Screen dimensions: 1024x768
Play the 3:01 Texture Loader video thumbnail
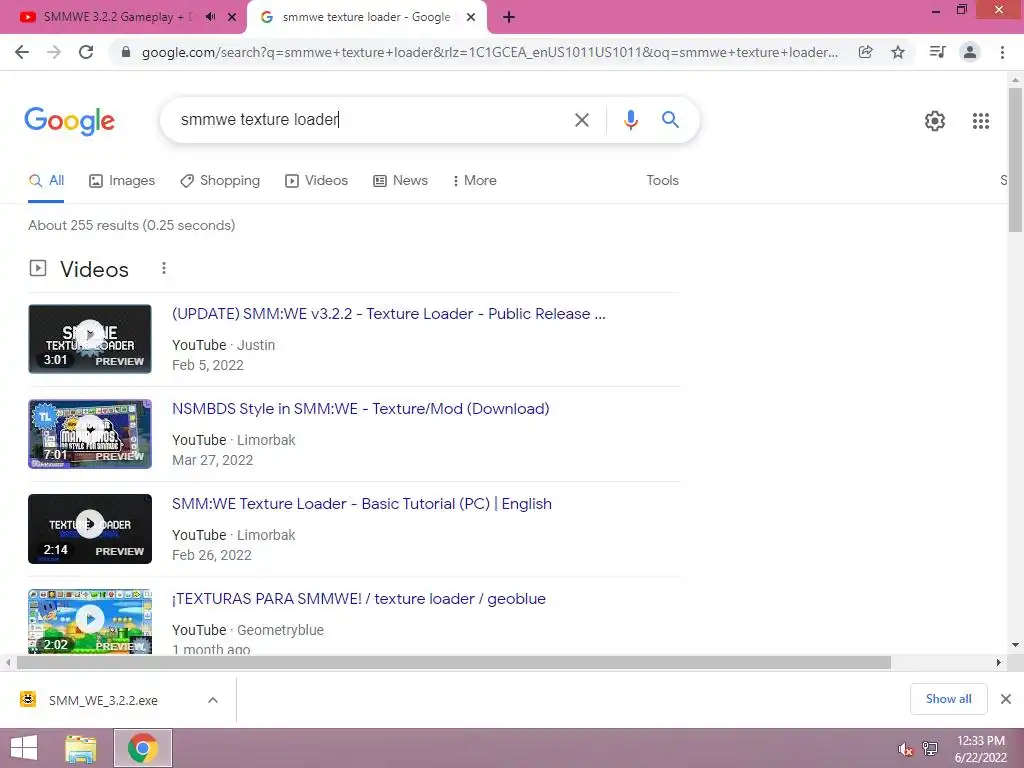click(x=90, y=339)
